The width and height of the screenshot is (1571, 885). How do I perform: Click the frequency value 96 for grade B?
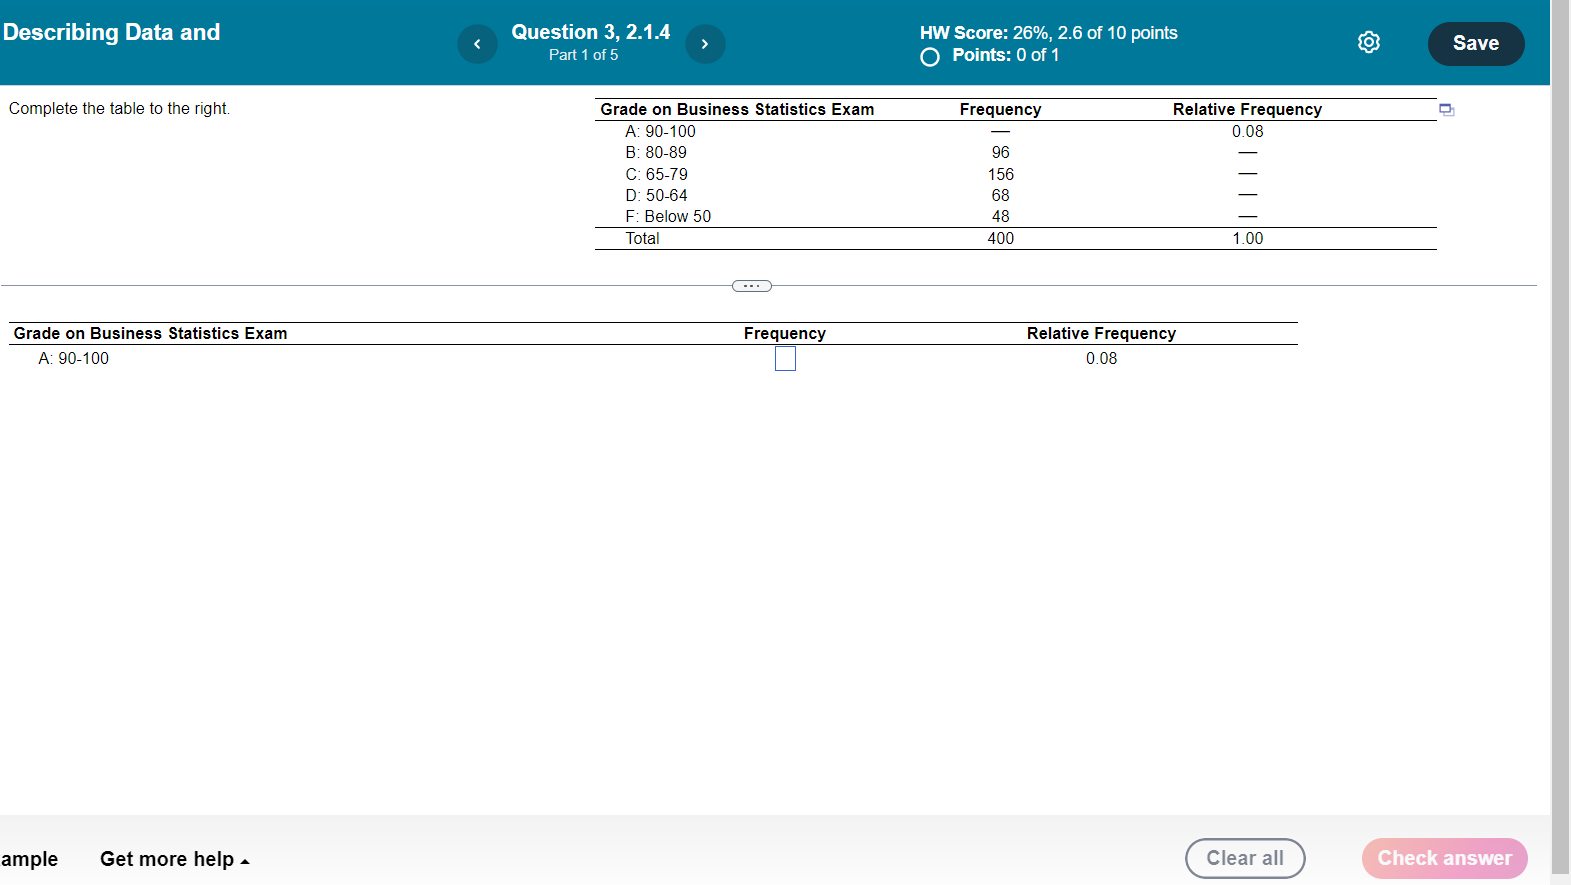click(1001, 152)
